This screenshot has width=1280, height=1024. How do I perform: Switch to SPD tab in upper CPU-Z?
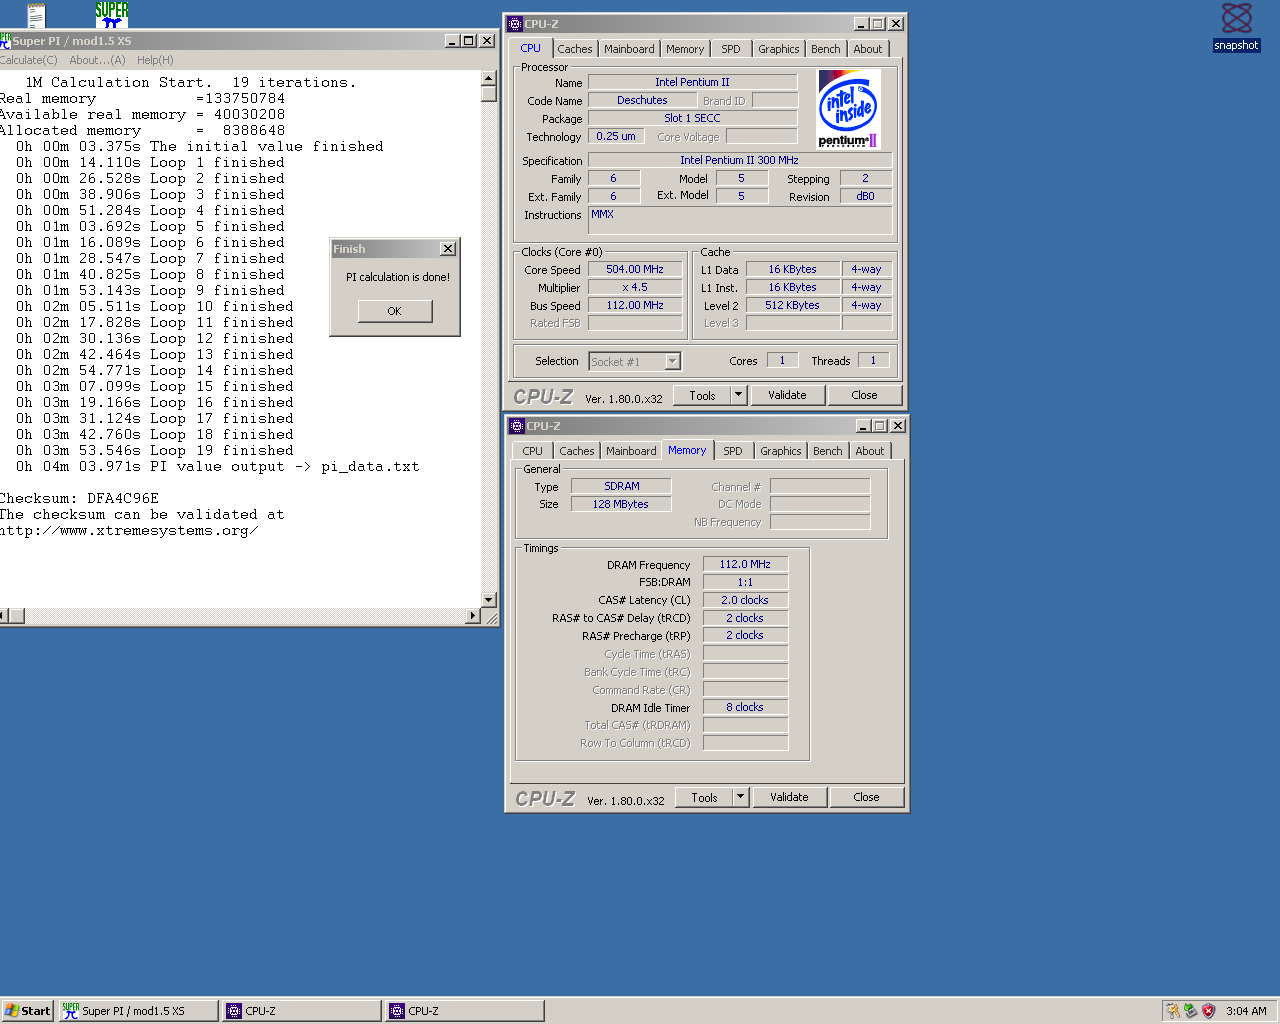(731, 49)
